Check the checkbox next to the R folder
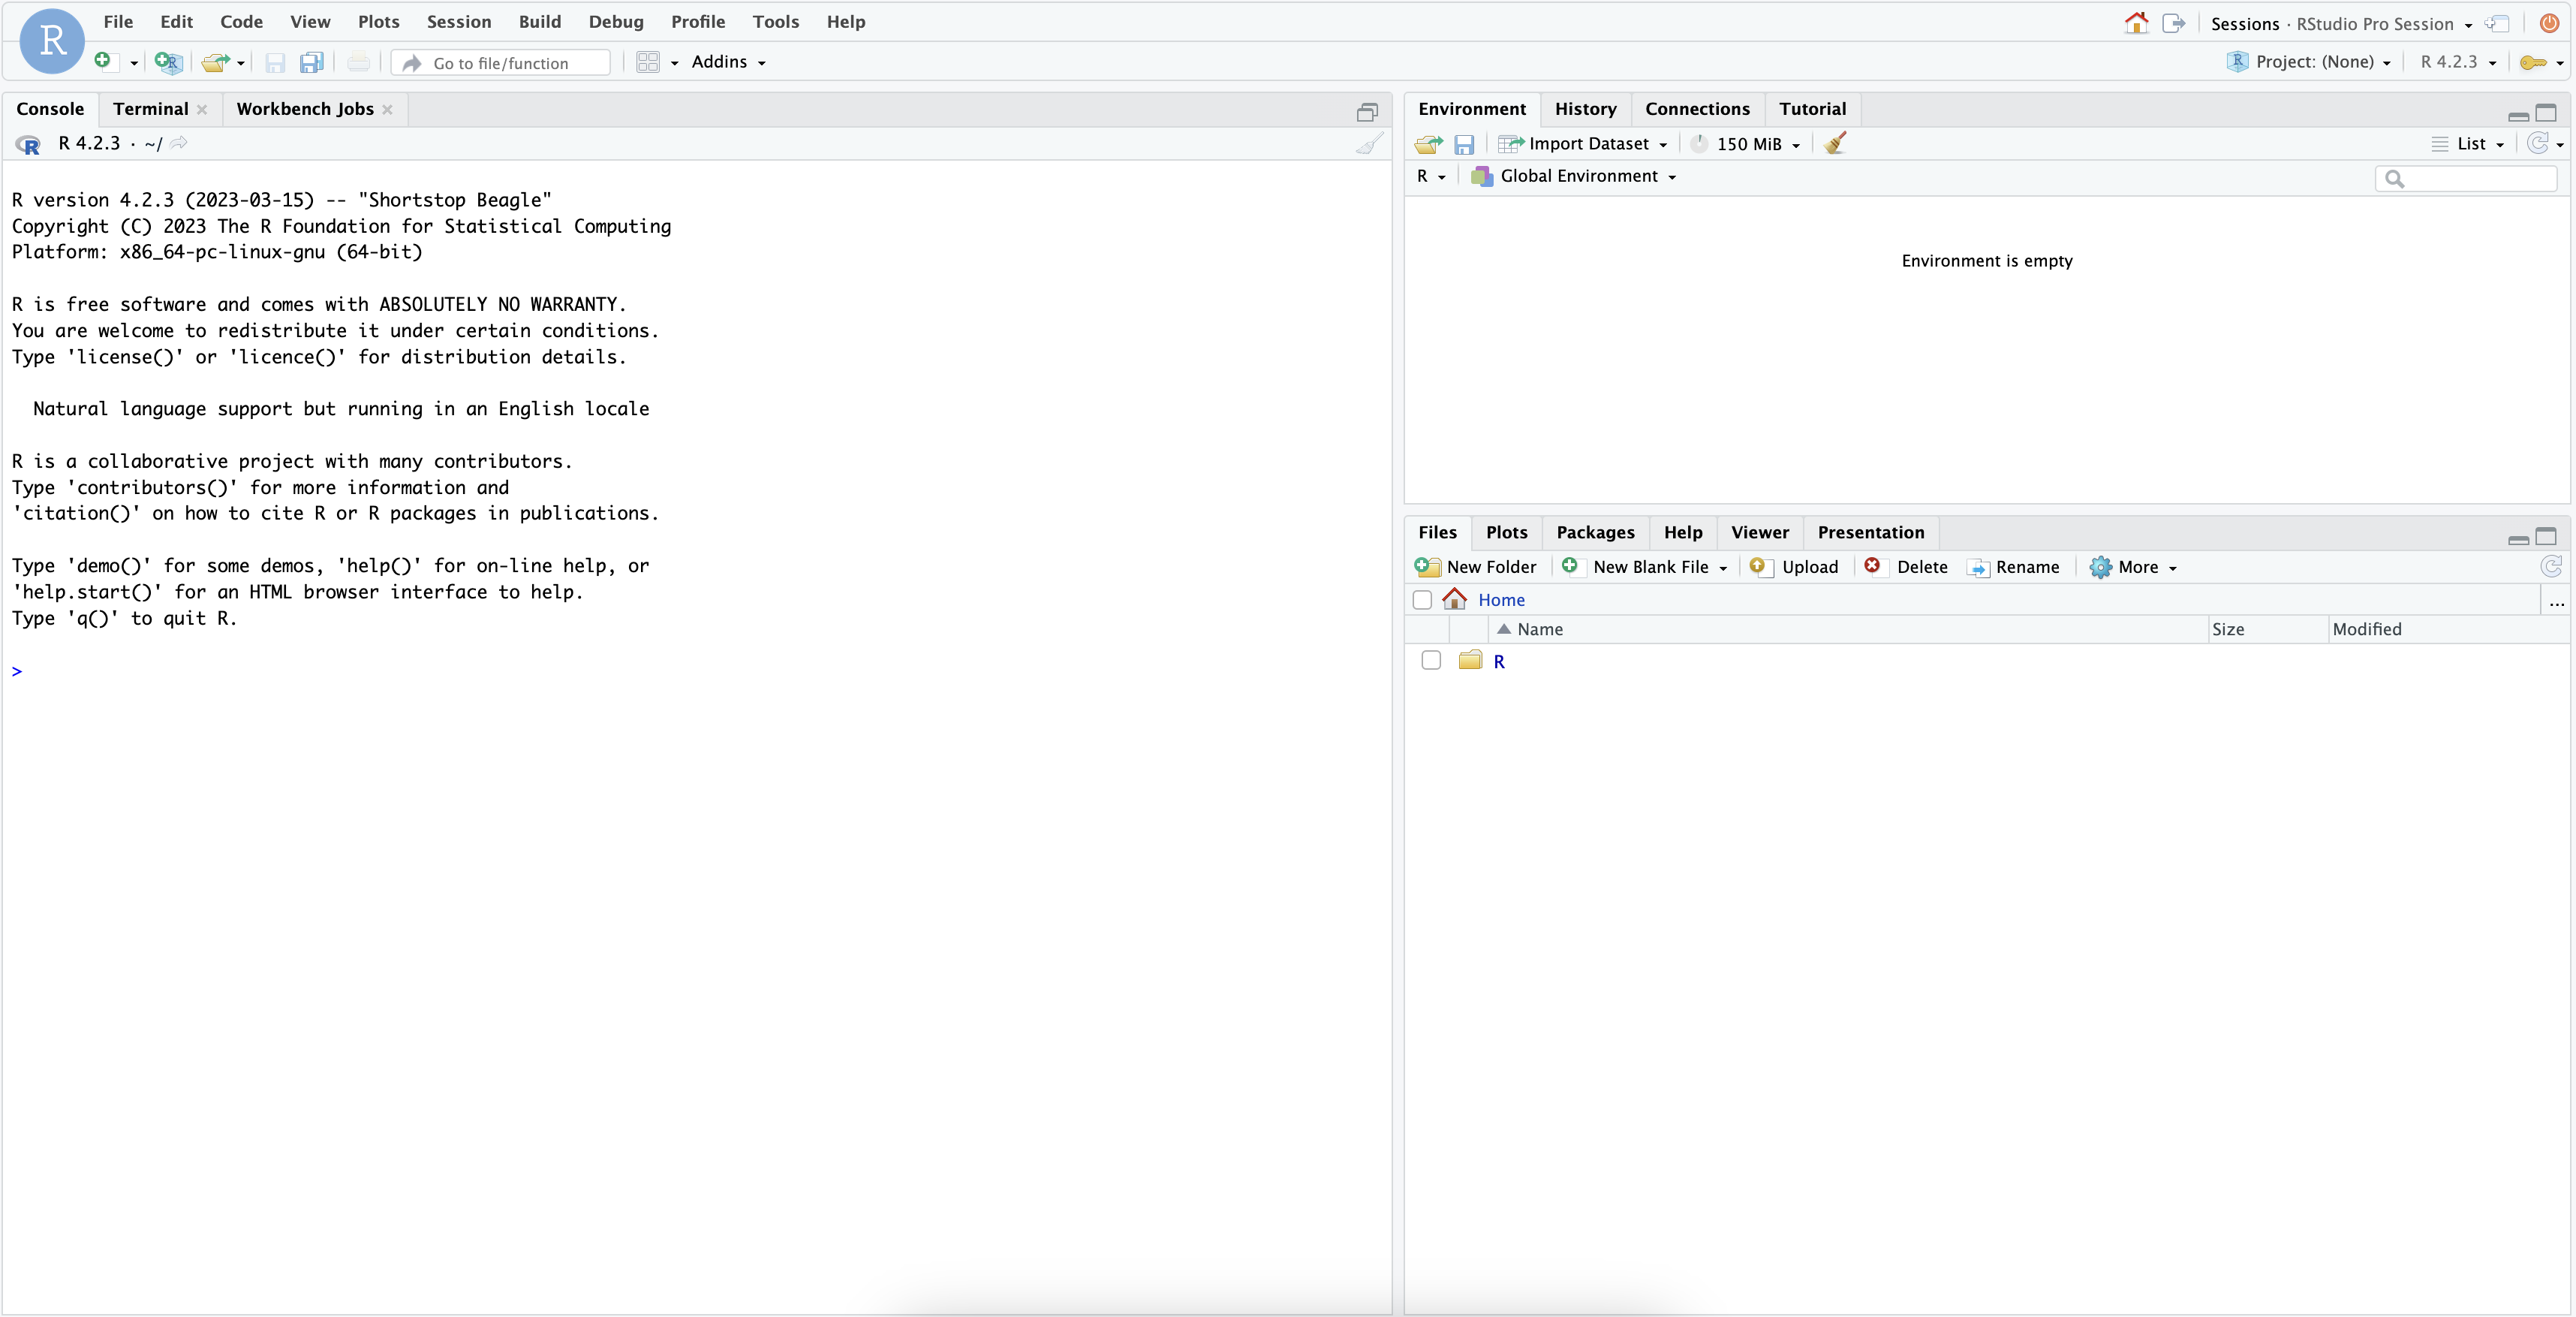Screen dimensions: 2576x1317 tap(1430, 660)
